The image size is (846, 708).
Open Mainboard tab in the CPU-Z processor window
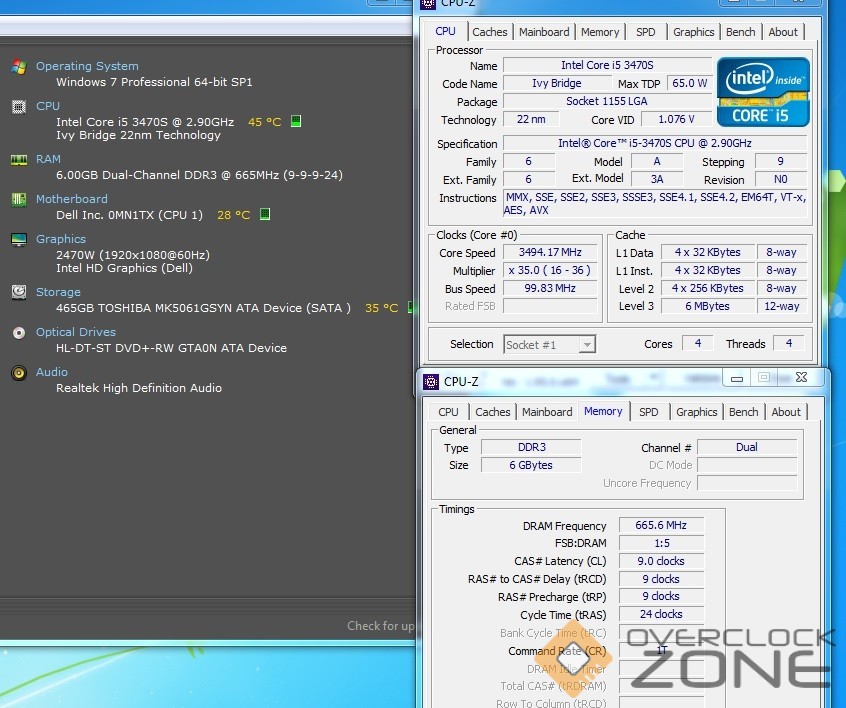tap(544, 32)
